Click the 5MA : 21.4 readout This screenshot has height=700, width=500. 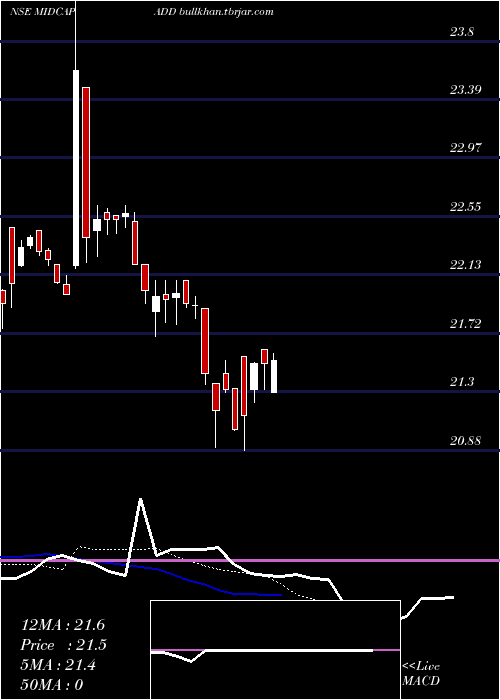tap(58, 665)
